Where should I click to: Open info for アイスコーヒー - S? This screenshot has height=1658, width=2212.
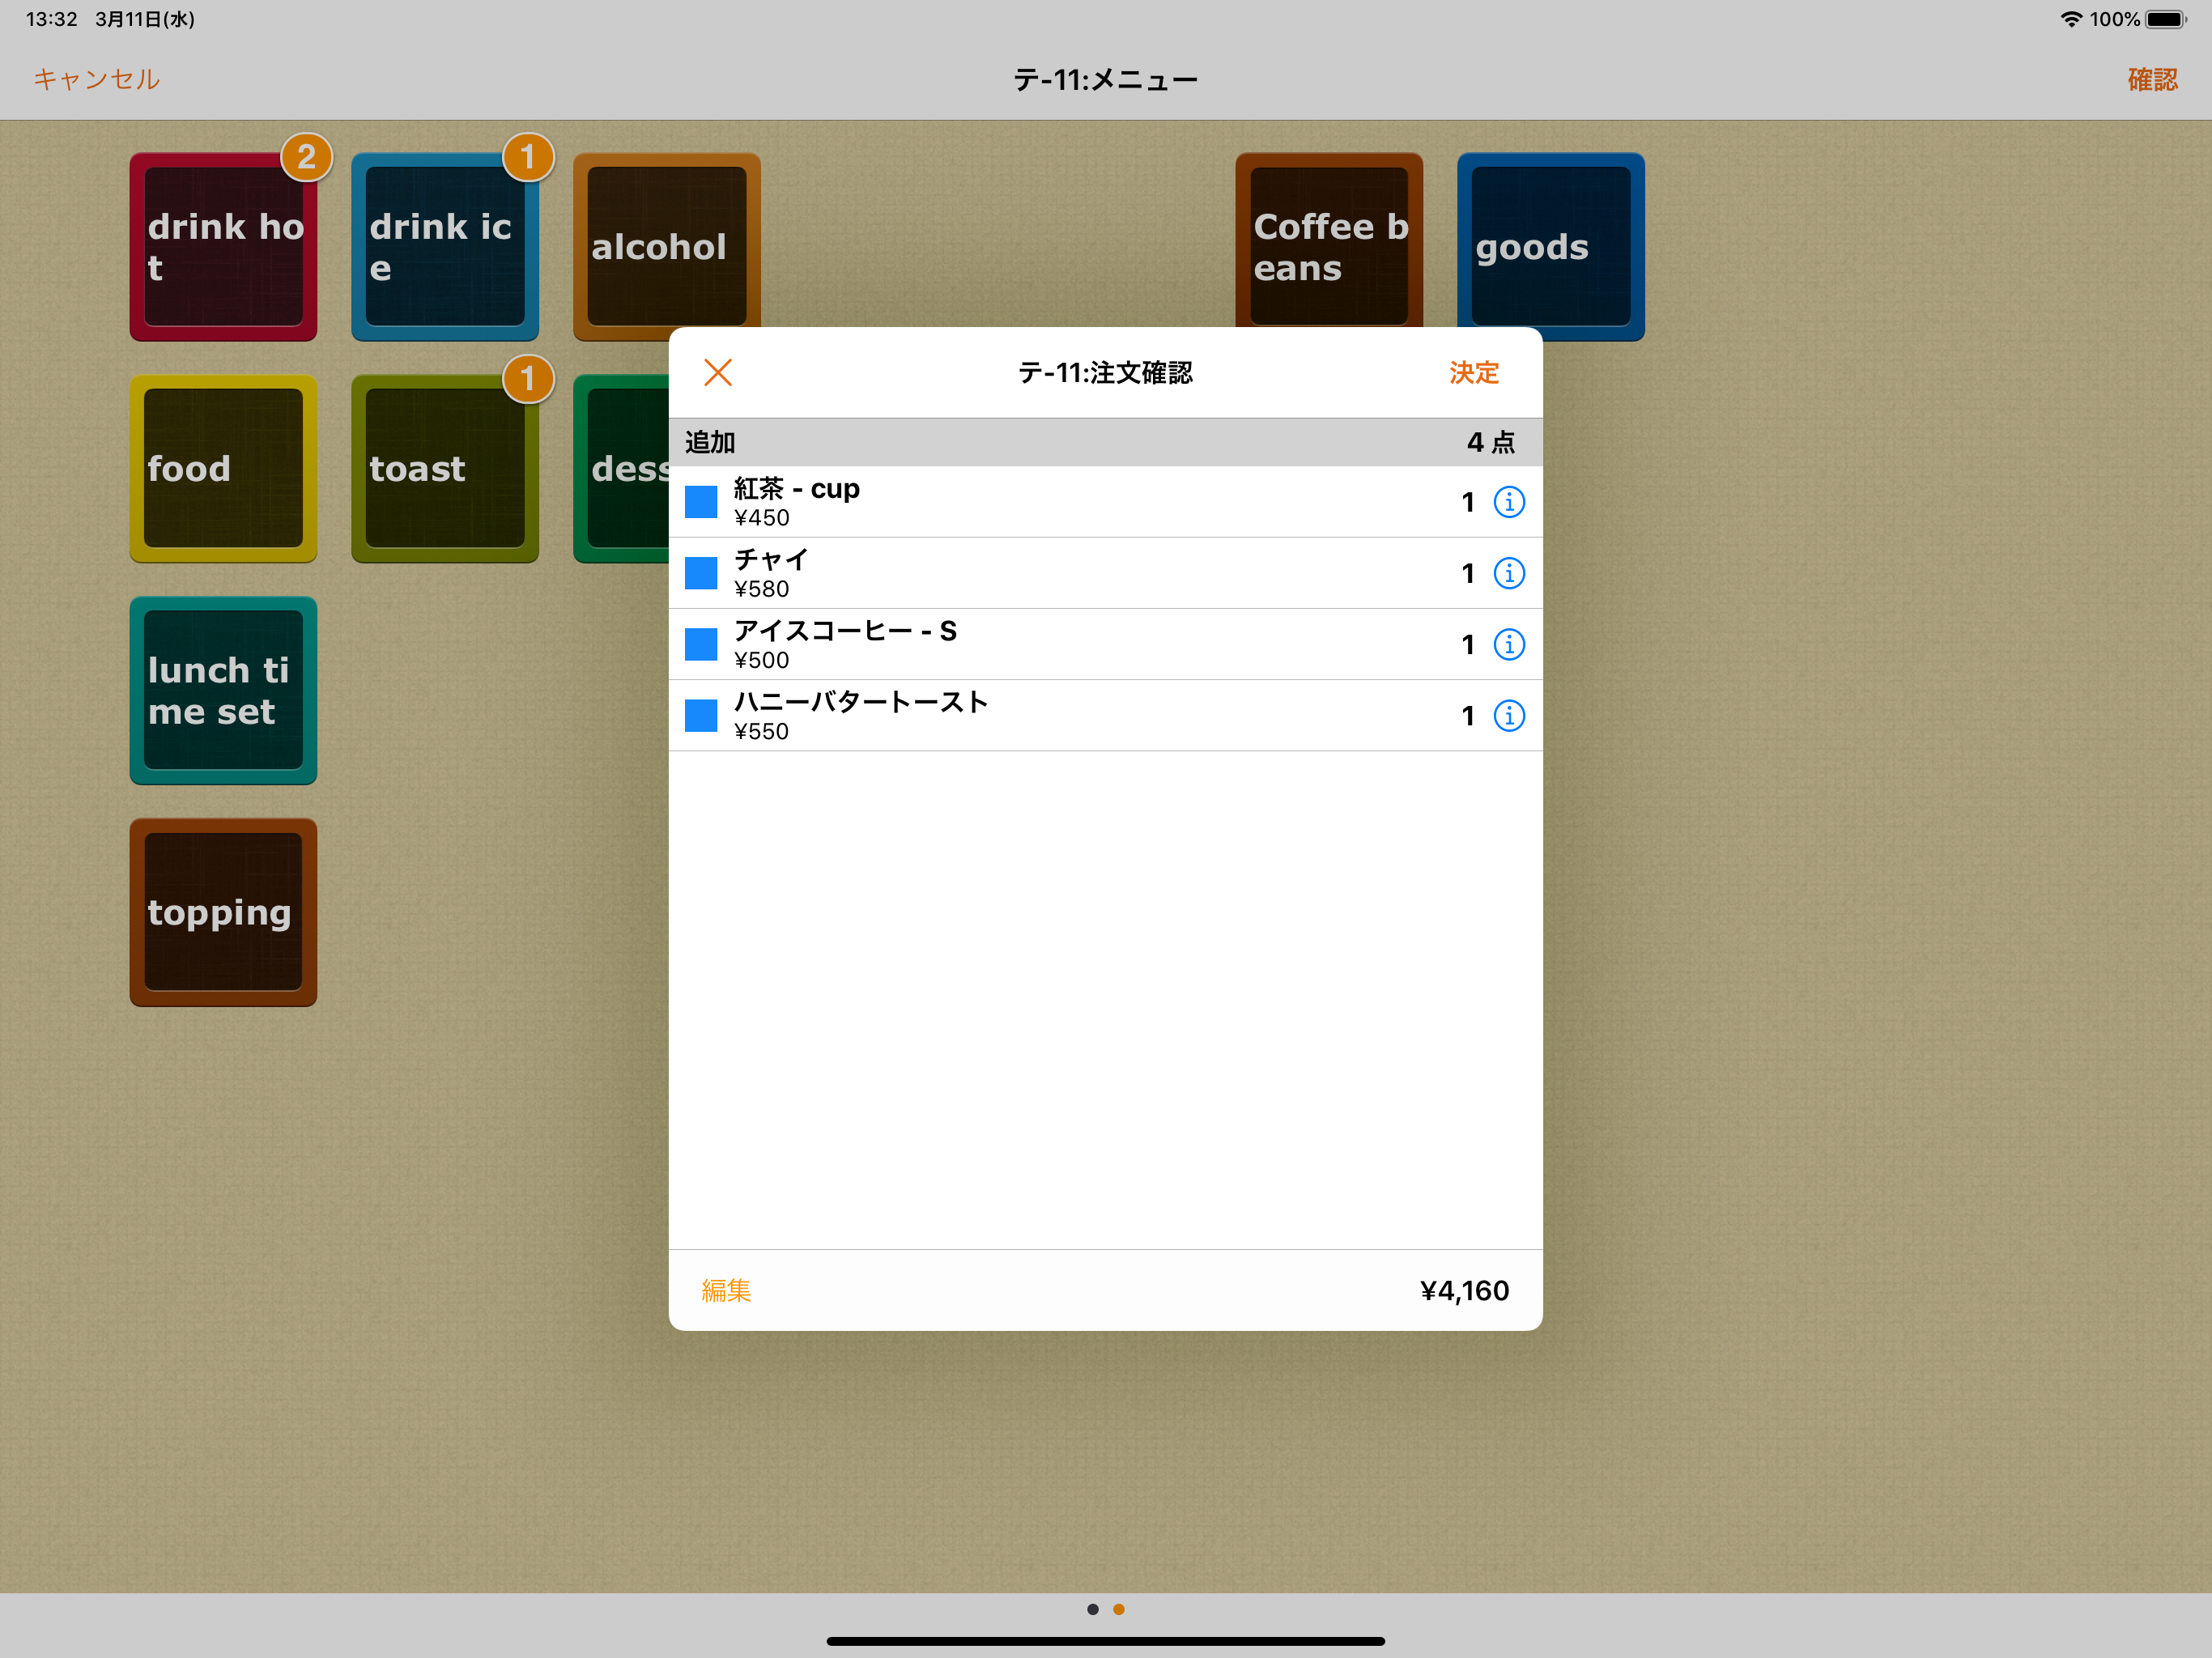click(x=1509, y=644)
